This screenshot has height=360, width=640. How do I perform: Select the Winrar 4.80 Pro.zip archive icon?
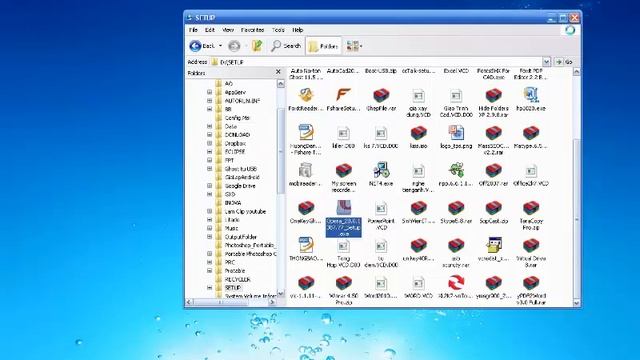point(343,283)
